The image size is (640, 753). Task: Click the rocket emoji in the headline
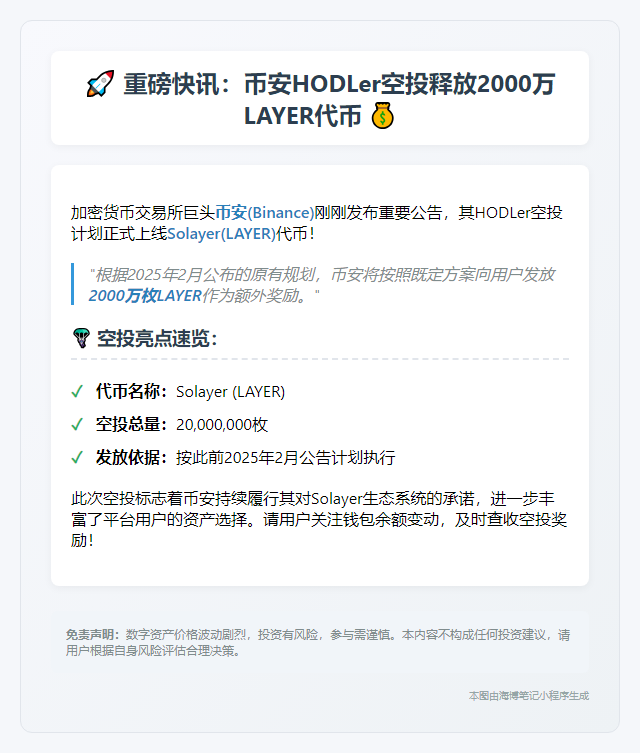coord(100,84)
